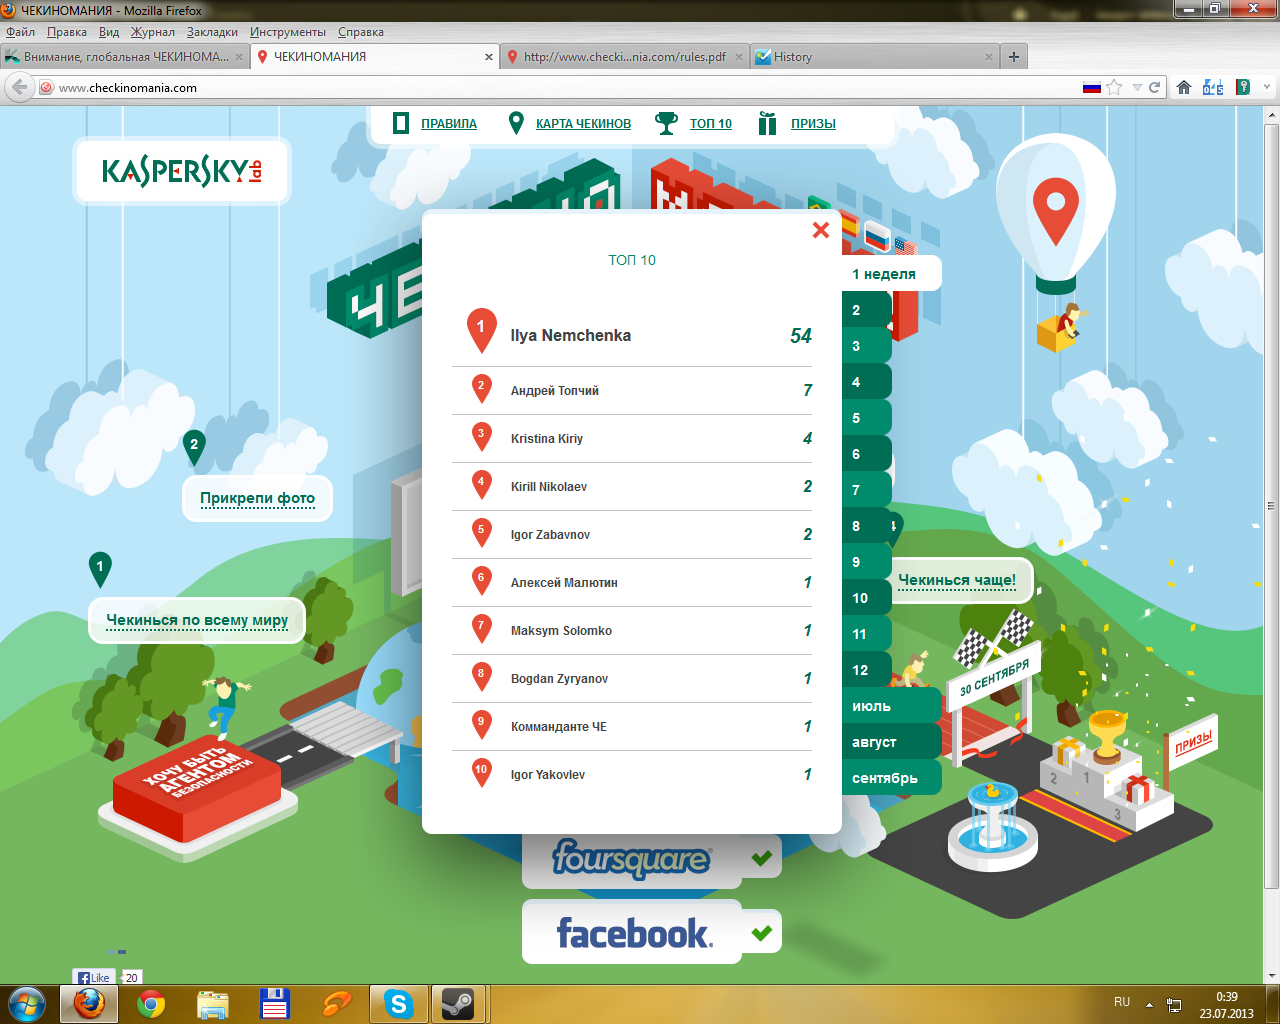This screenshot has width=1280, height=1024.
Task: Click Андрей Топчий in the ranking
Action: [555, 391]
